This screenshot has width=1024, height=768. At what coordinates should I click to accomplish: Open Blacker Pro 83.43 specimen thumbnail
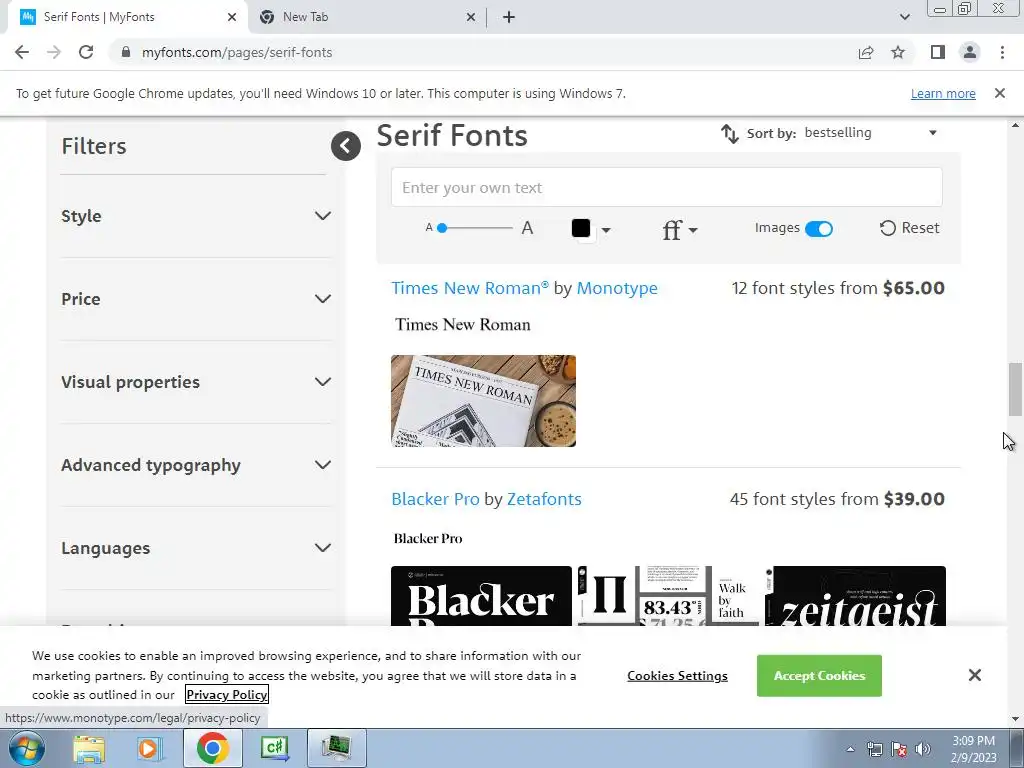click(x=668, y=596)
